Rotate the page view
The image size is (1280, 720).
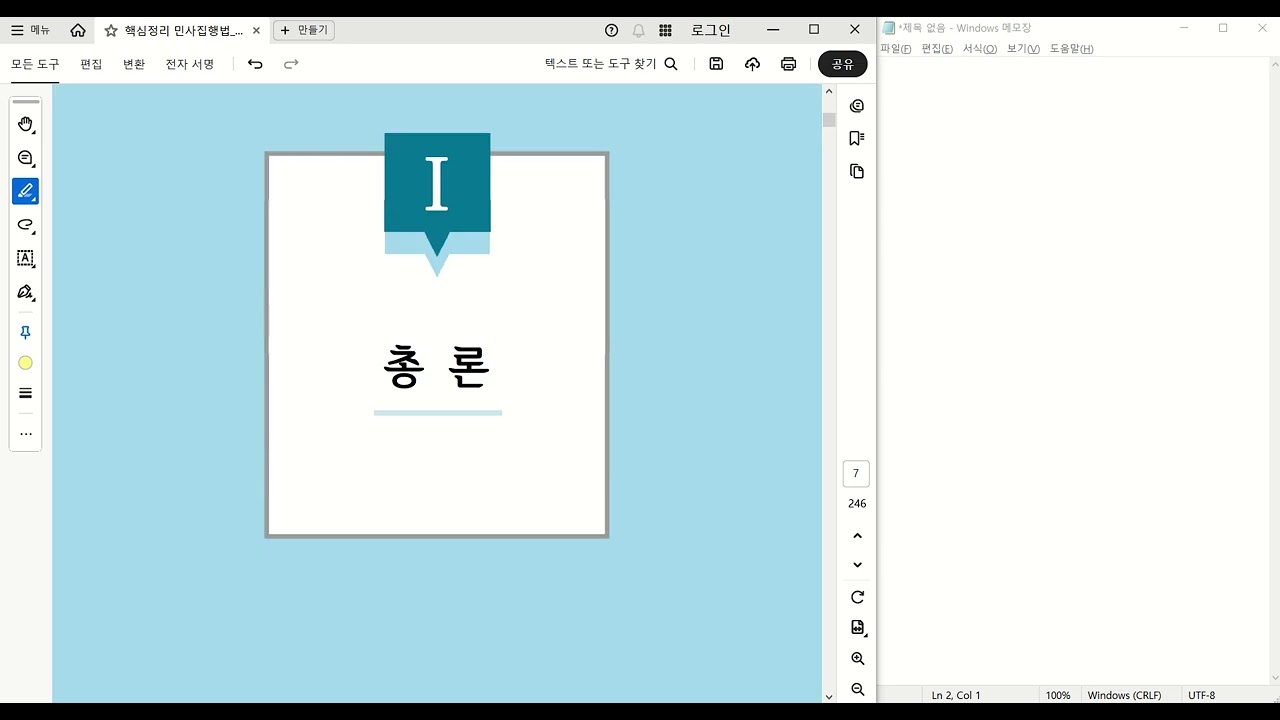[x=857, y=597]
